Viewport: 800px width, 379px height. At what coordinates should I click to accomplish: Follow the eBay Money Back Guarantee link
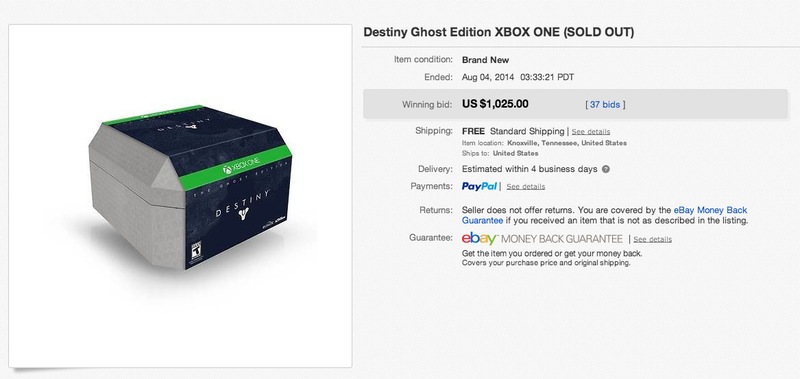(605, 215)
